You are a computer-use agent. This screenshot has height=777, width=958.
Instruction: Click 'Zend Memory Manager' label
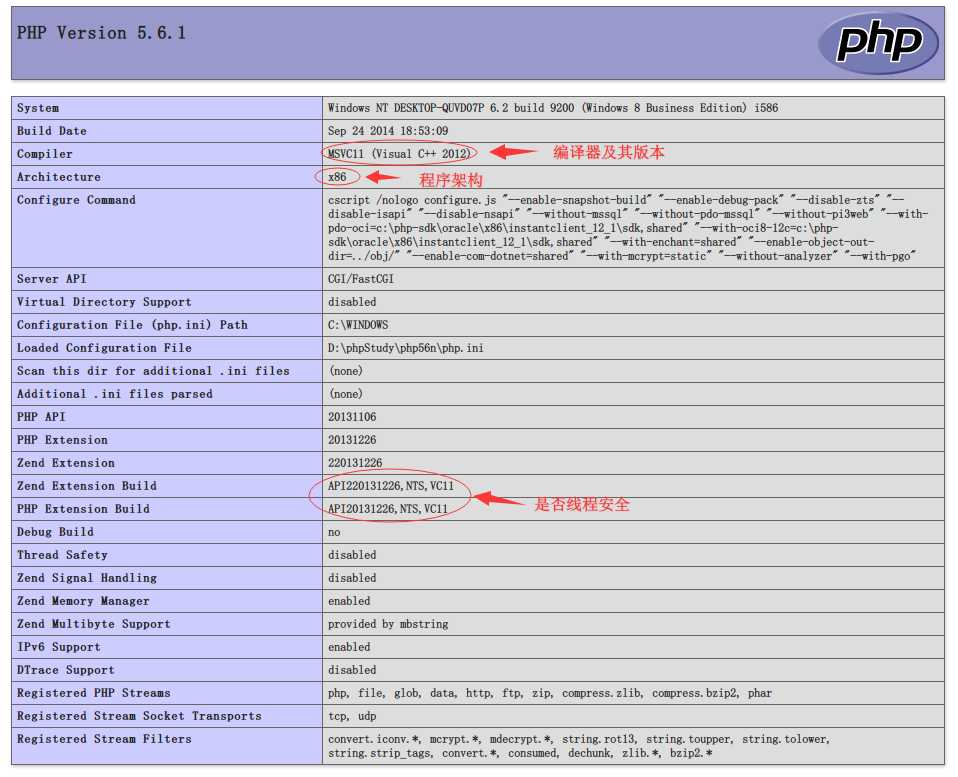(83, 601)
